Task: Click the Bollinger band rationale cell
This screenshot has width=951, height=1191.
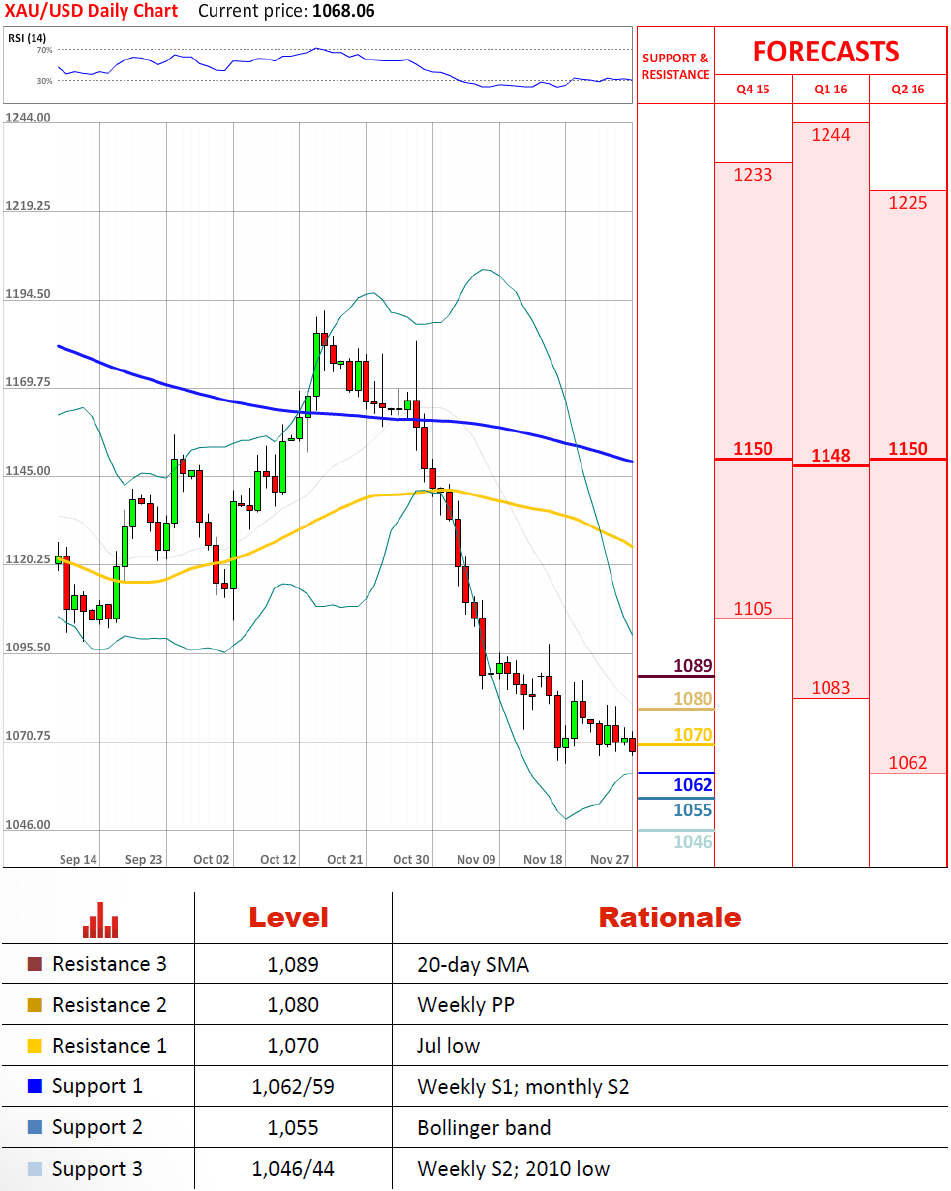Action: pyautogui.click(x=484, y=1128)
